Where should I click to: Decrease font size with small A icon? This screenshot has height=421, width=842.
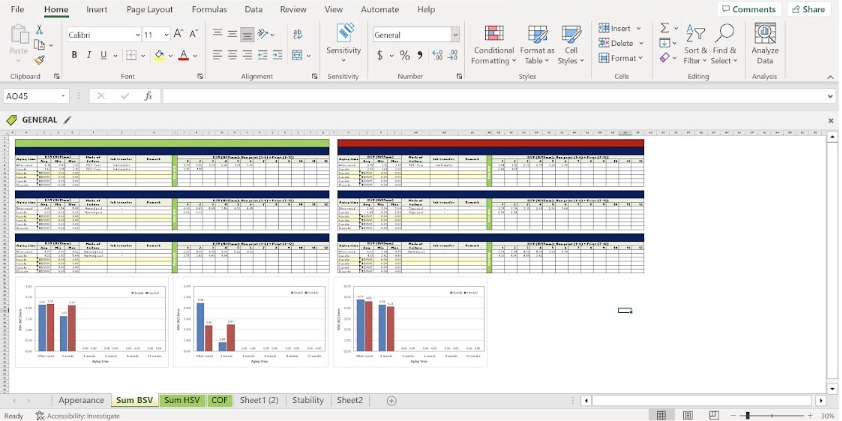click(193, 34)
